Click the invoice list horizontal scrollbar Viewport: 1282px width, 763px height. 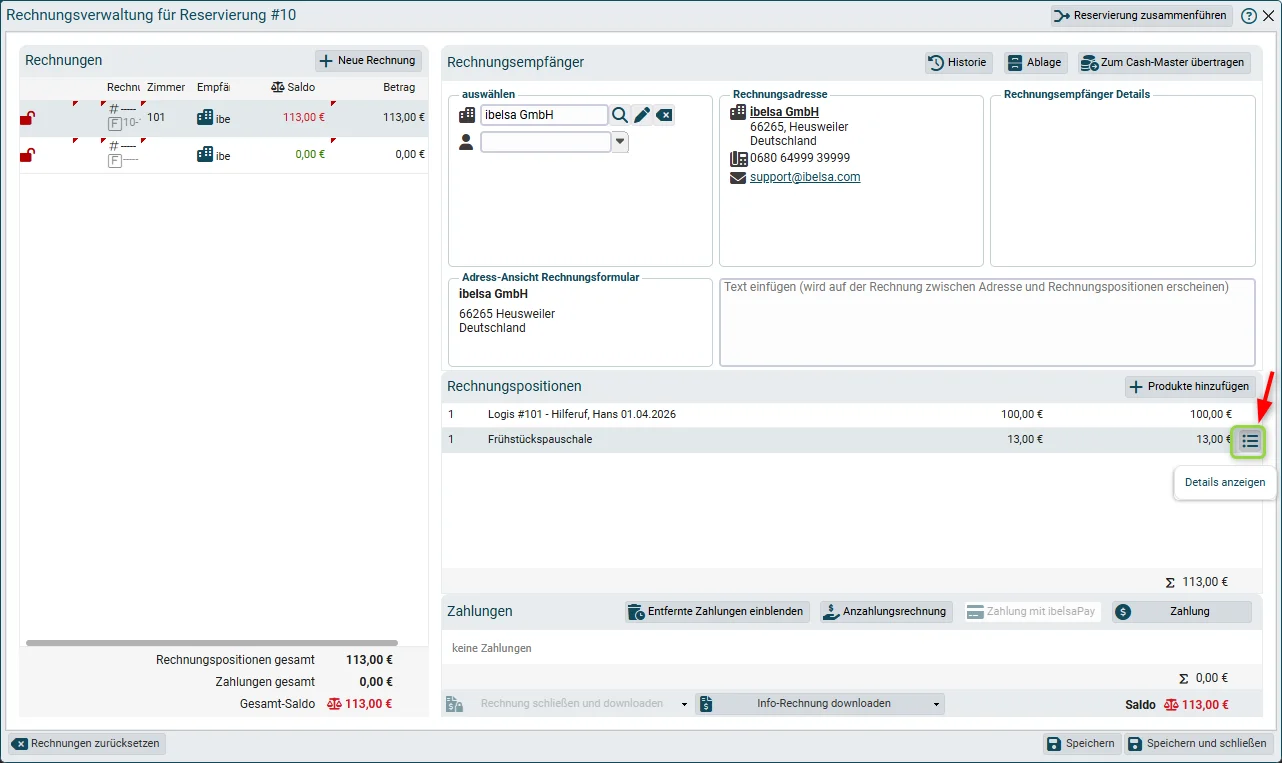212,643
